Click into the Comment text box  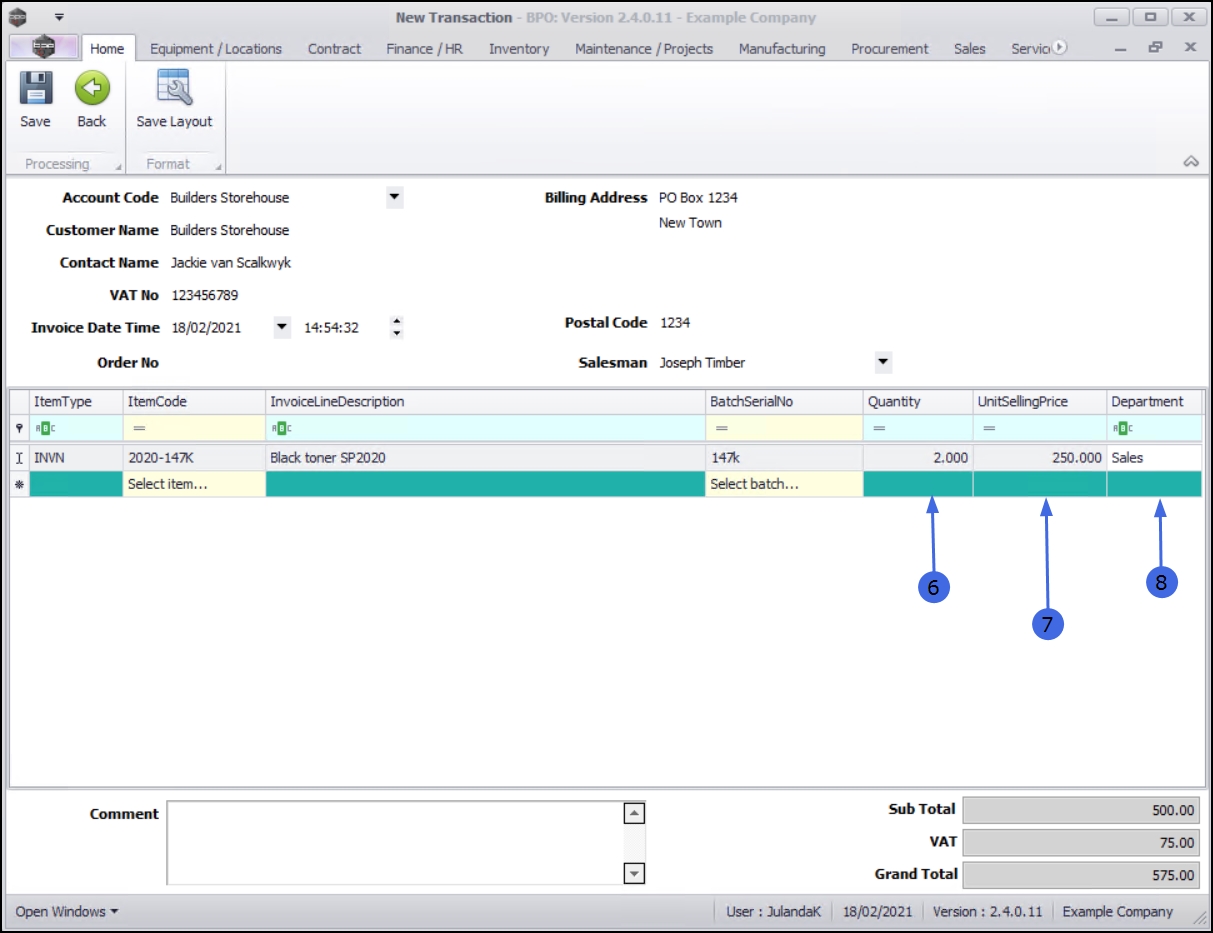395,842
